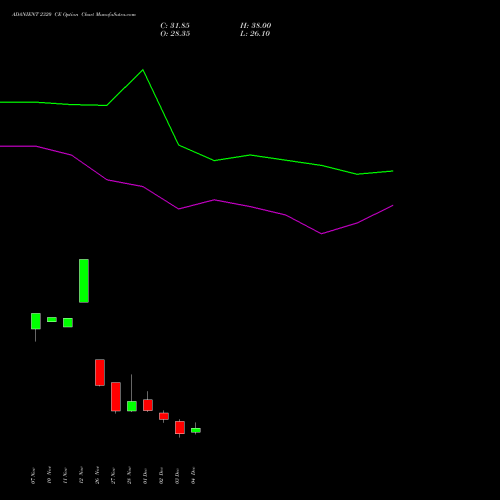
Task: Click the 28 Nov date label
Action: pos(129,476)
